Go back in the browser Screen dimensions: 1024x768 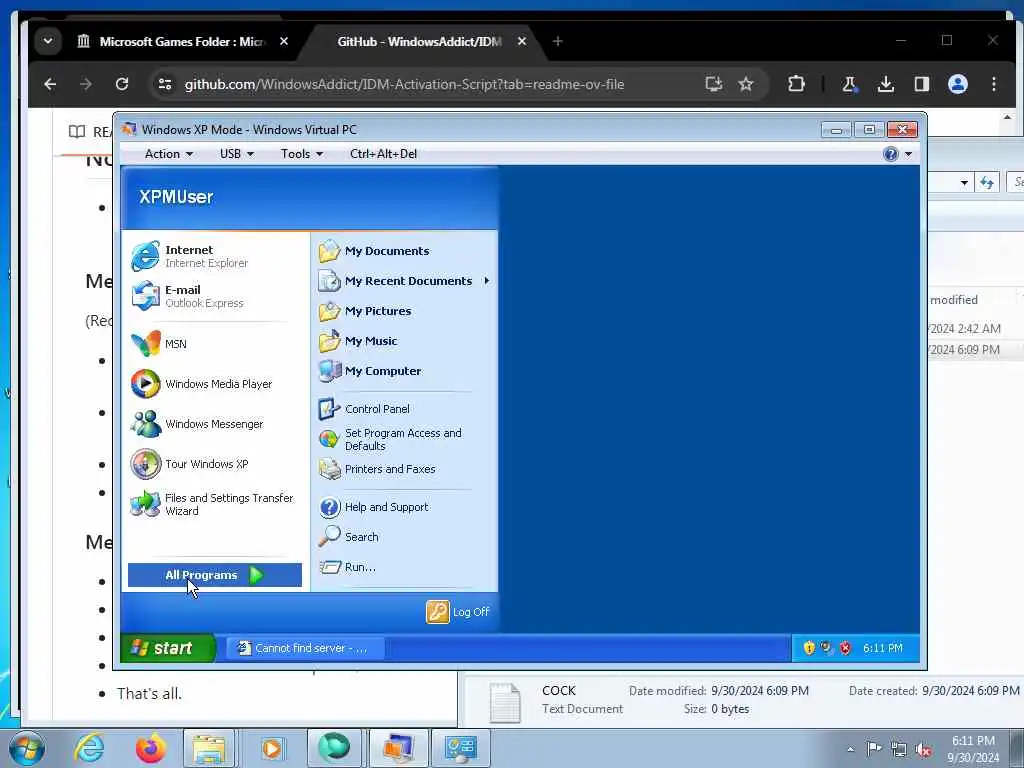(x=50, y=84)
